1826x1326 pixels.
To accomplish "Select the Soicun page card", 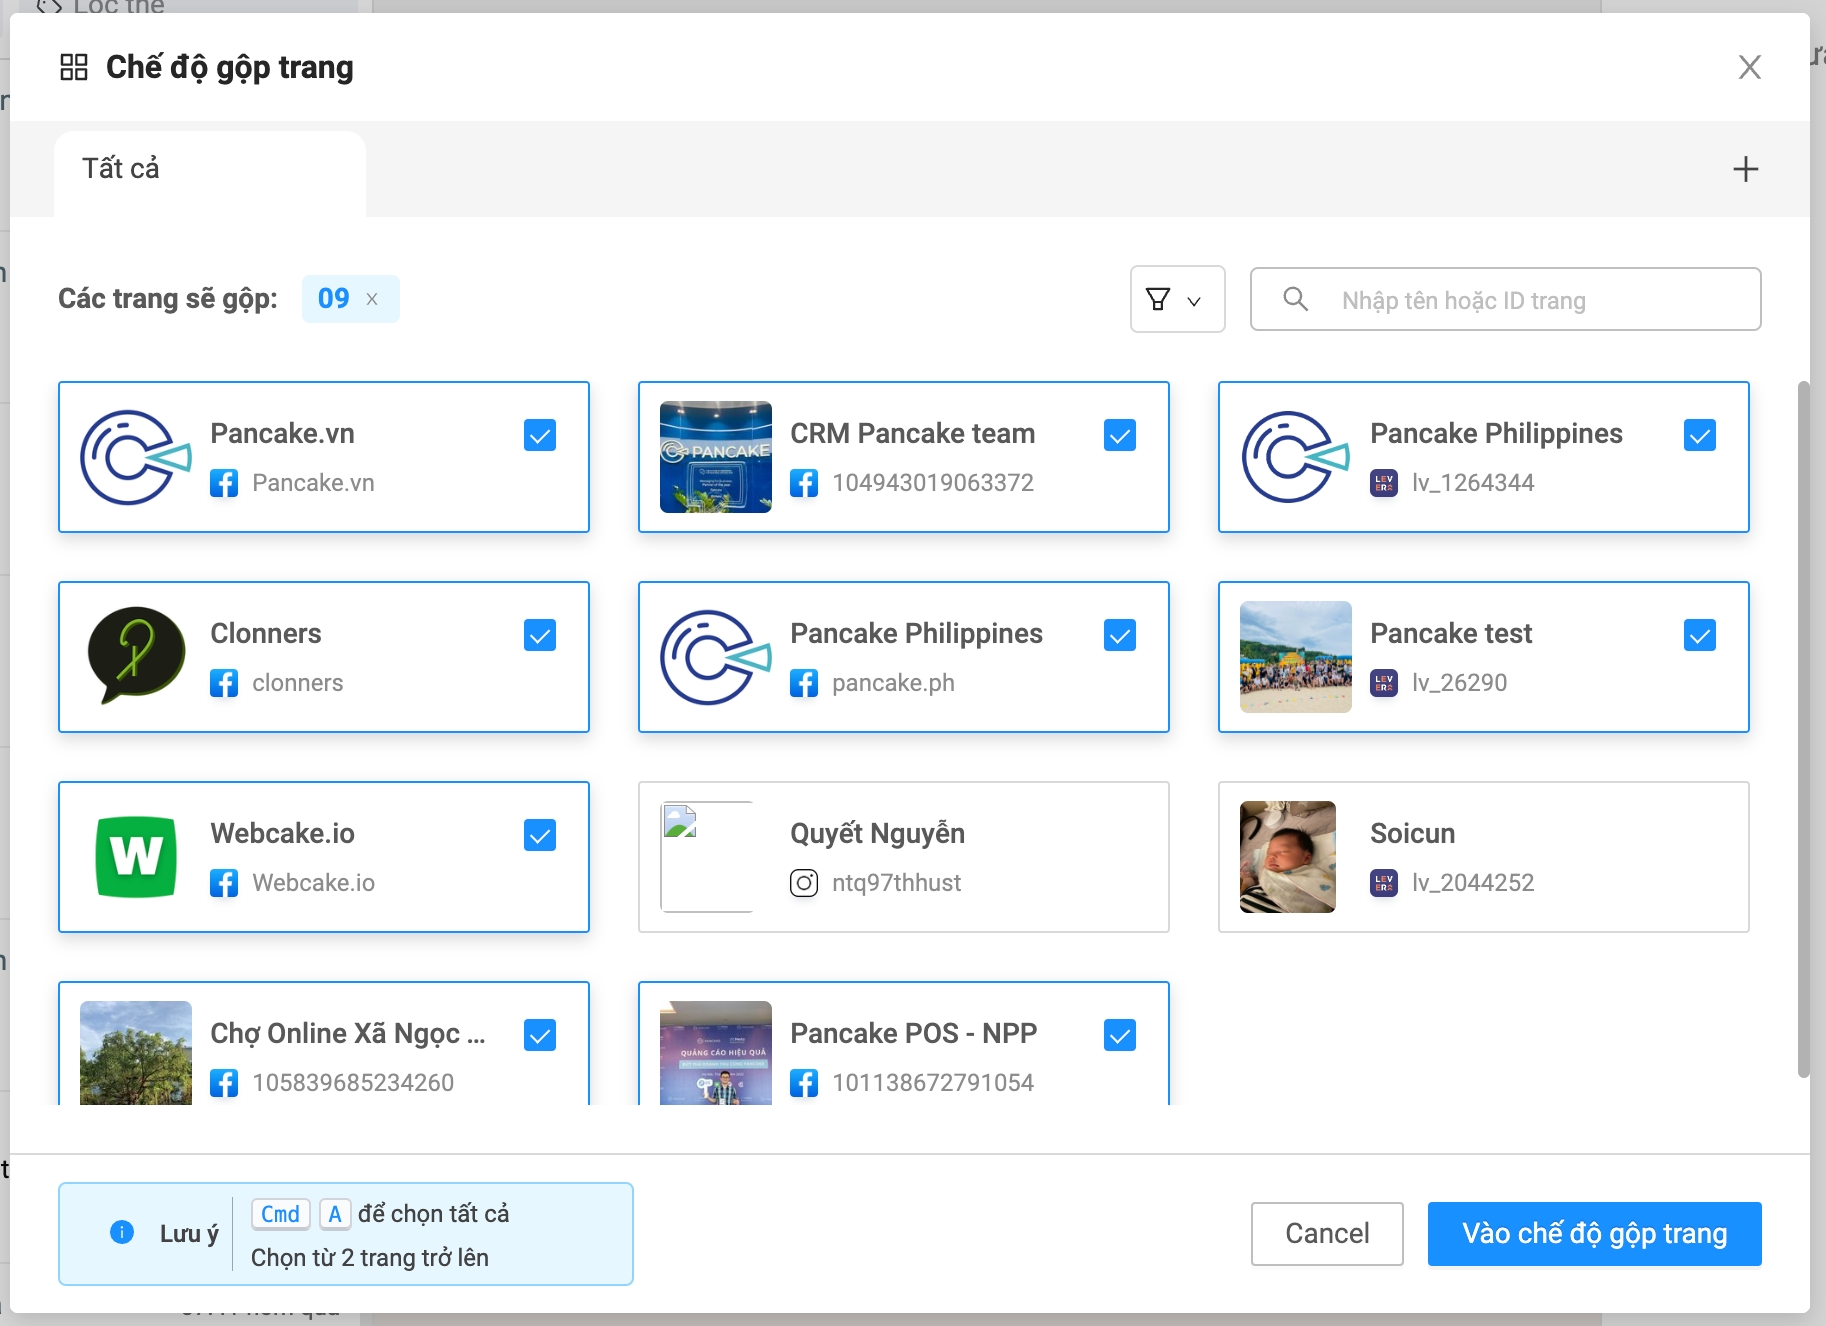I will tap(1483, 857).
